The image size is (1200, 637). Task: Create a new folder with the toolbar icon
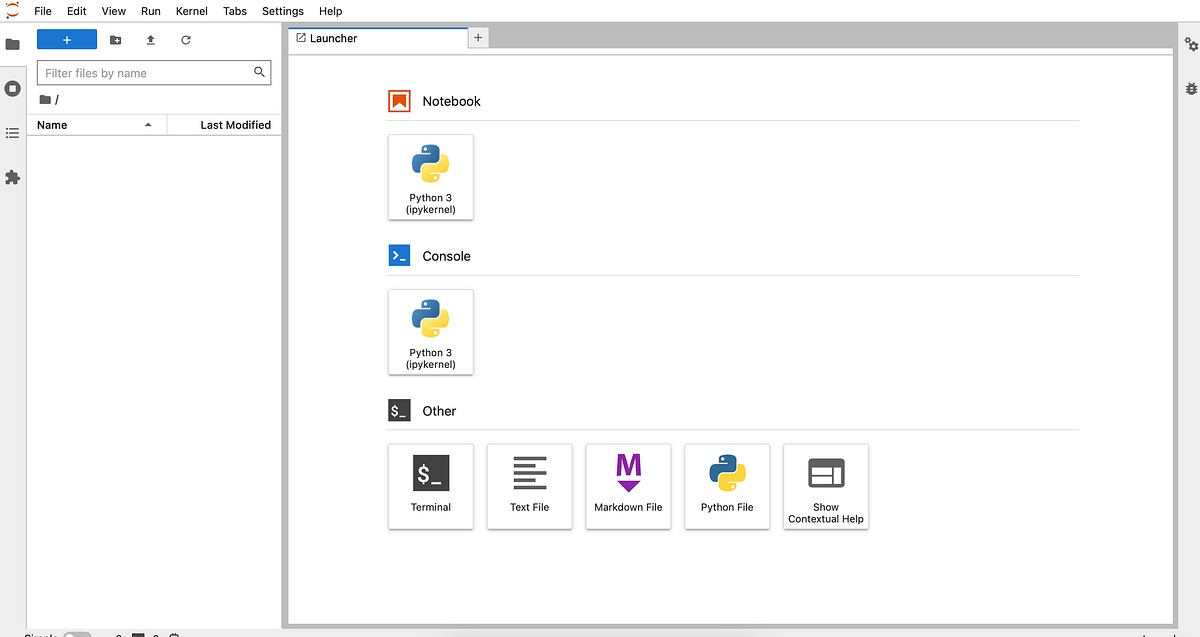point(116,40)
